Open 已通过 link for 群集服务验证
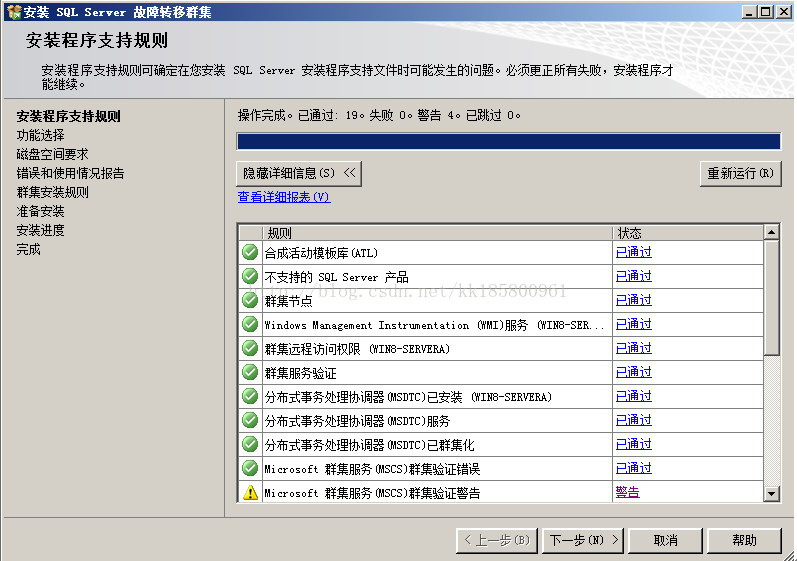Screen dimensions: 797x561 pos(633,372)
